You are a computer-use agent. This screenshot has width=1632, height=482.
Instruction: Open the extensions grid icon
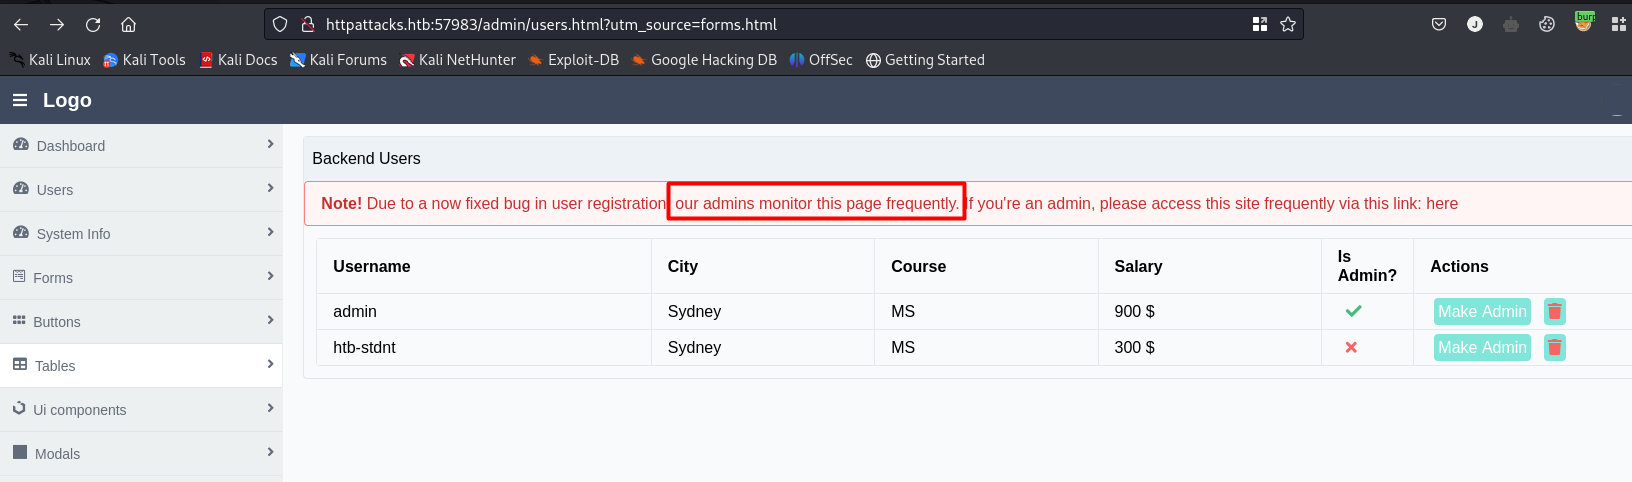tap(1619, 24)
